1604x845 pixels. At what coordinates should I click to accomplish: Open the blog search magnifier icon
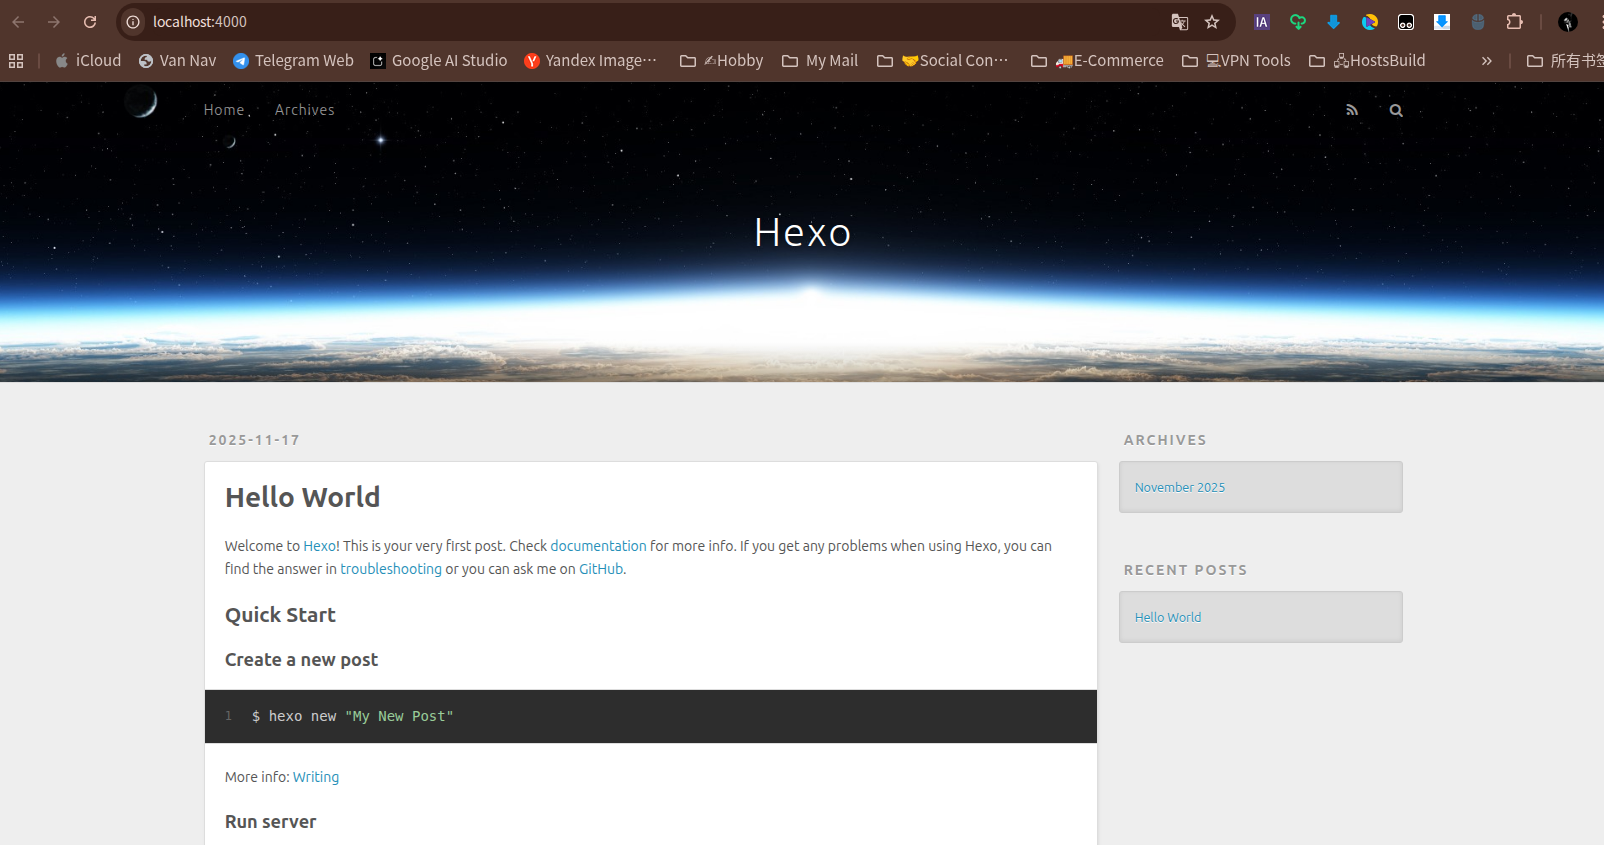click(1396, 111)
